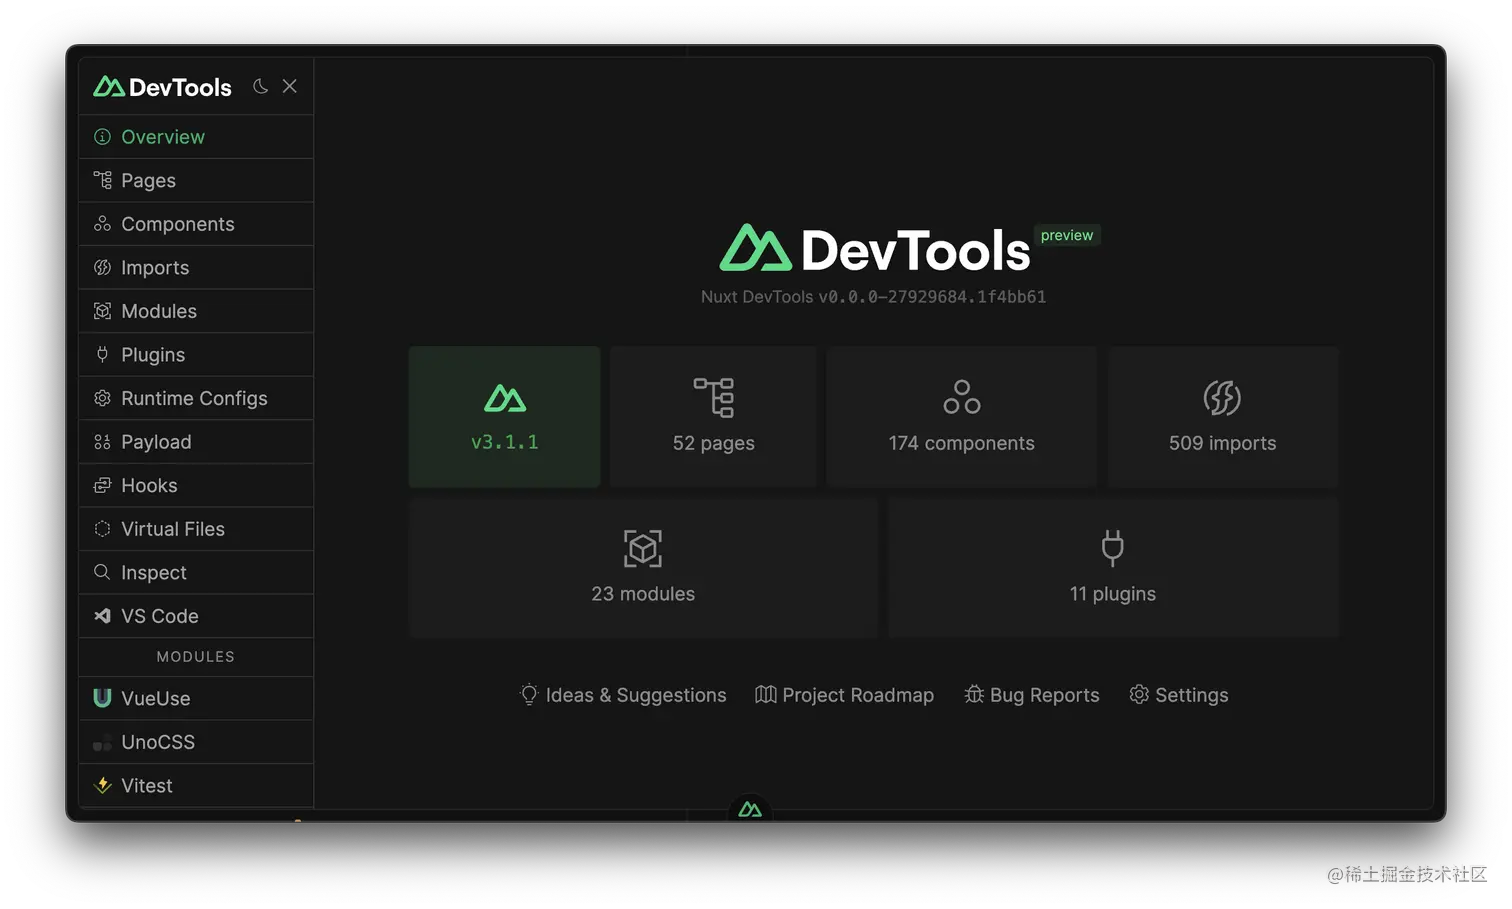Click the Inspect magnifier icon
The height and width of the screenshot is (909, 1512).
click(x=102, y=572)
